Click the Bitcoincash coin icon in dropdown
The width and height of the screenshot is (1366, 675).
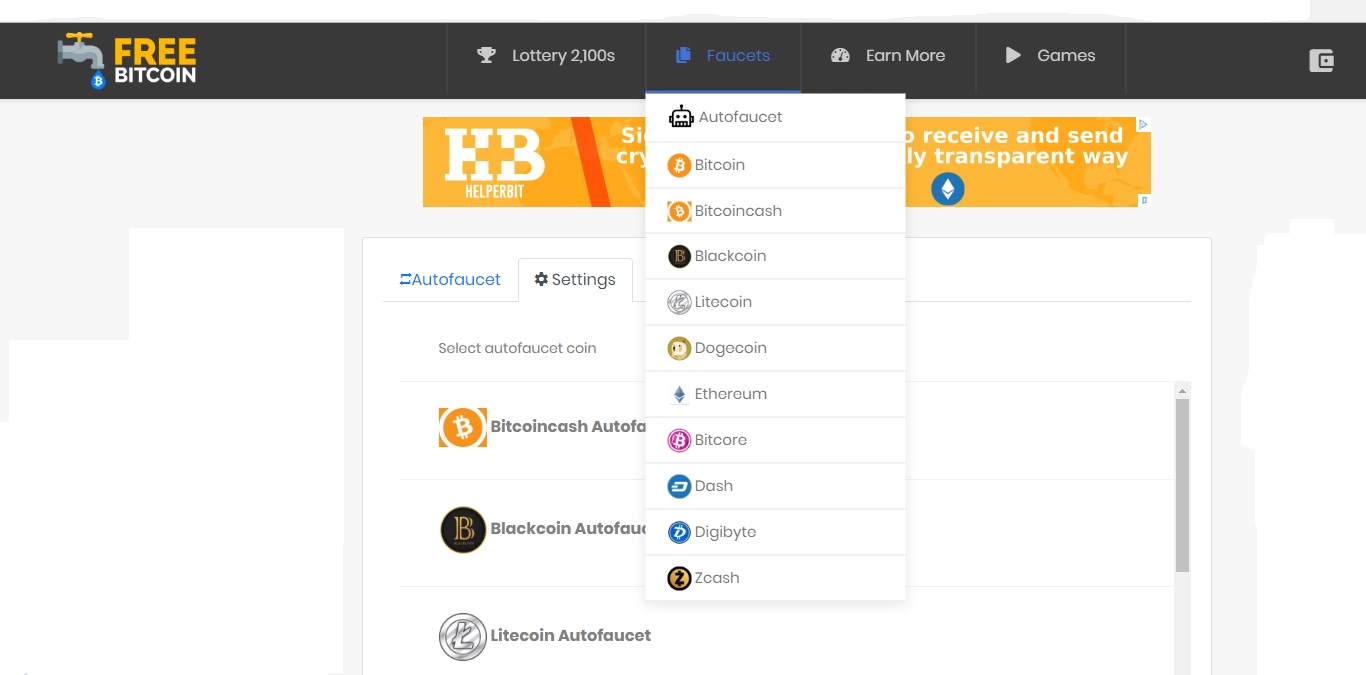[679, 211]
